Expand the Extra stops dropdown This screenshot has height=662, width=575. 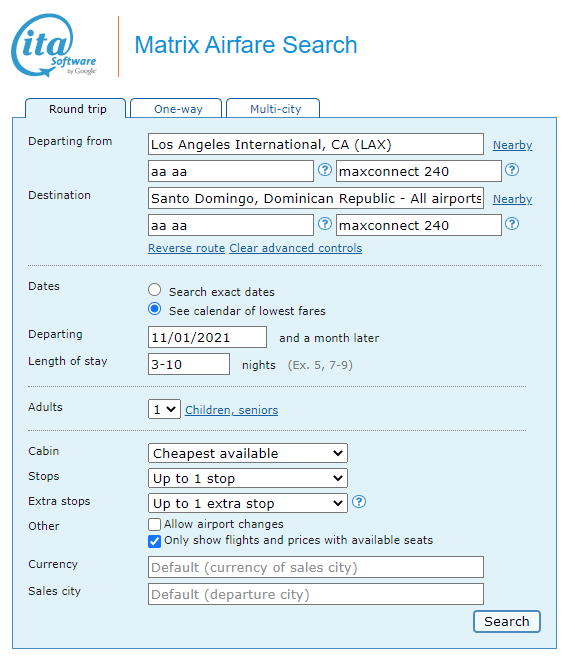click(248, 503)
